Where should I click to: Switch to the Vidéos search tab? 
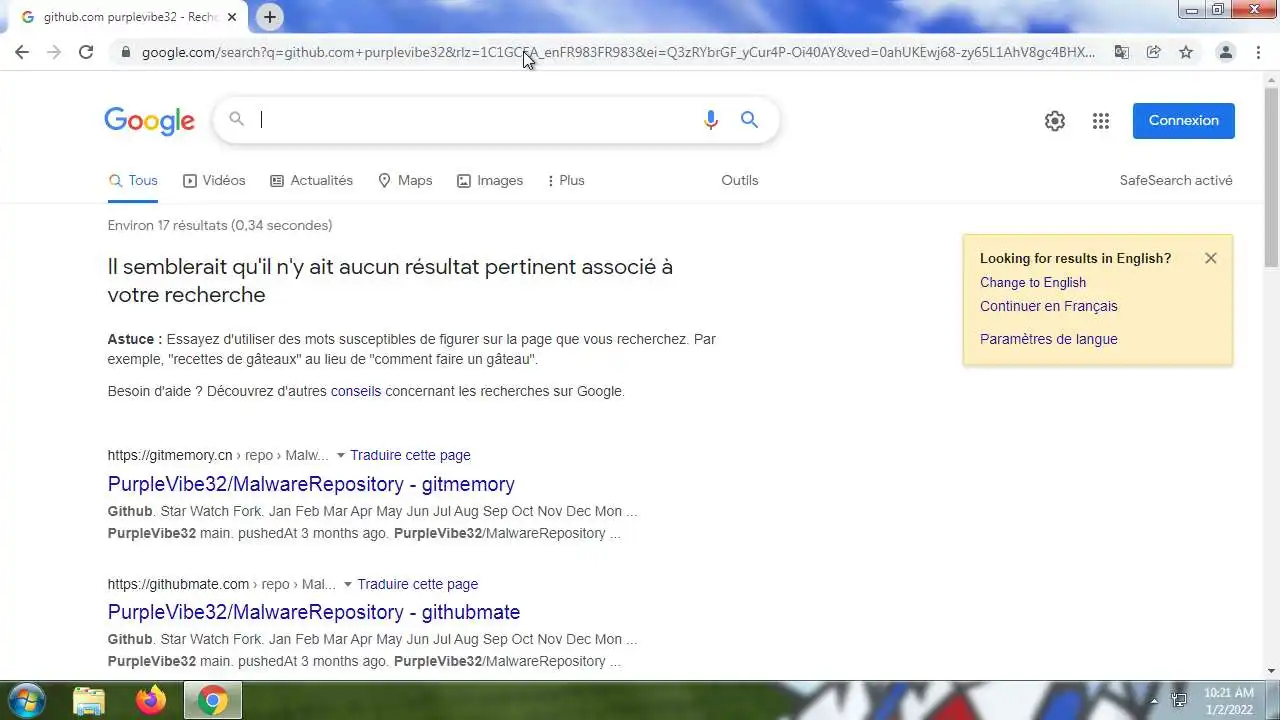pos(214,180)
